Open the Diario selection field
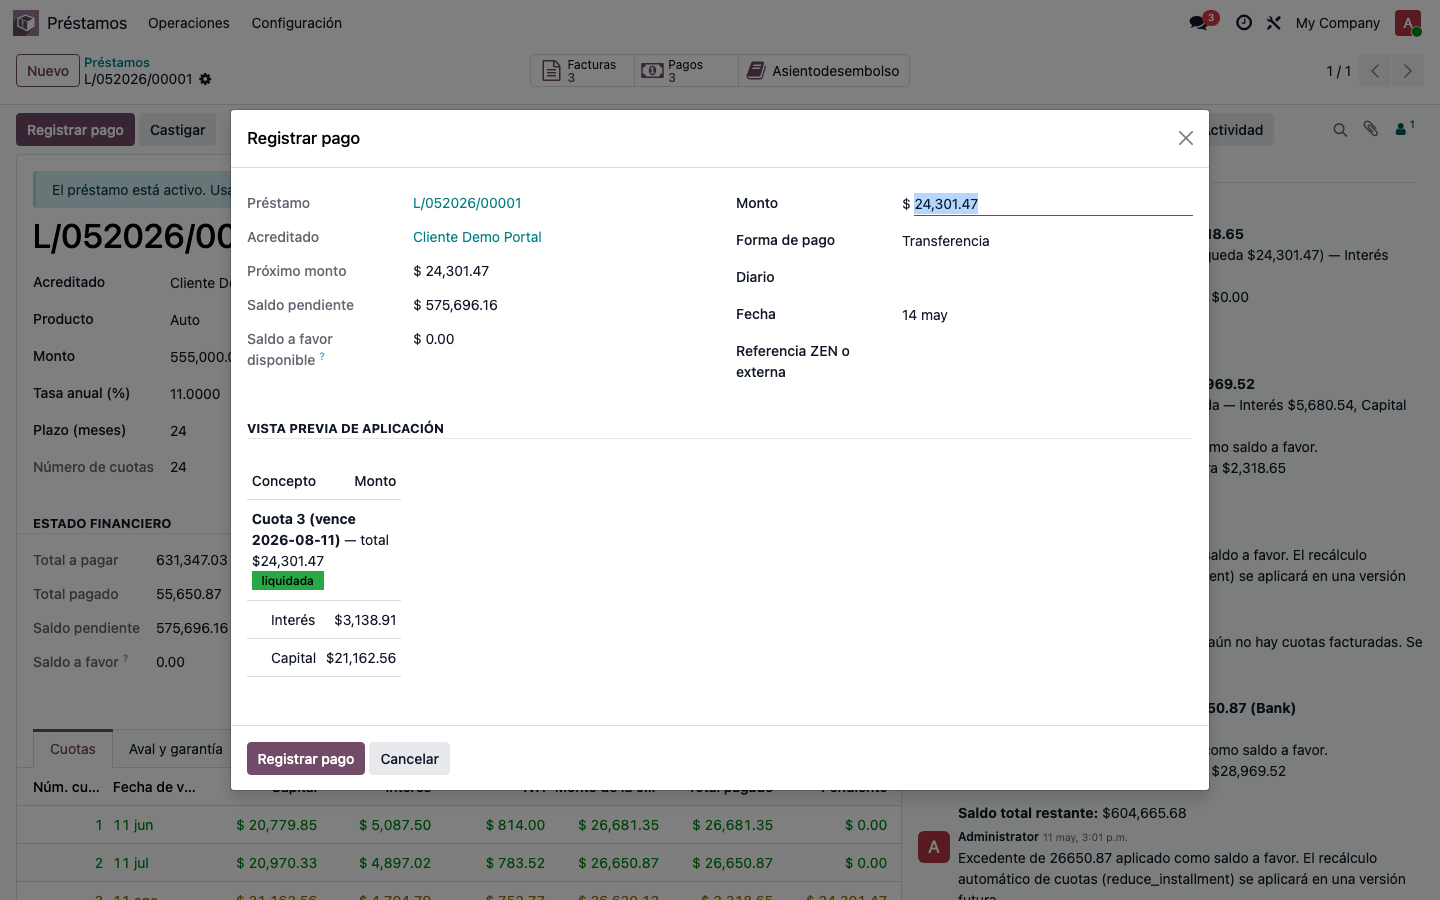The image size is (1440, 900). [x=1047, y=278]
